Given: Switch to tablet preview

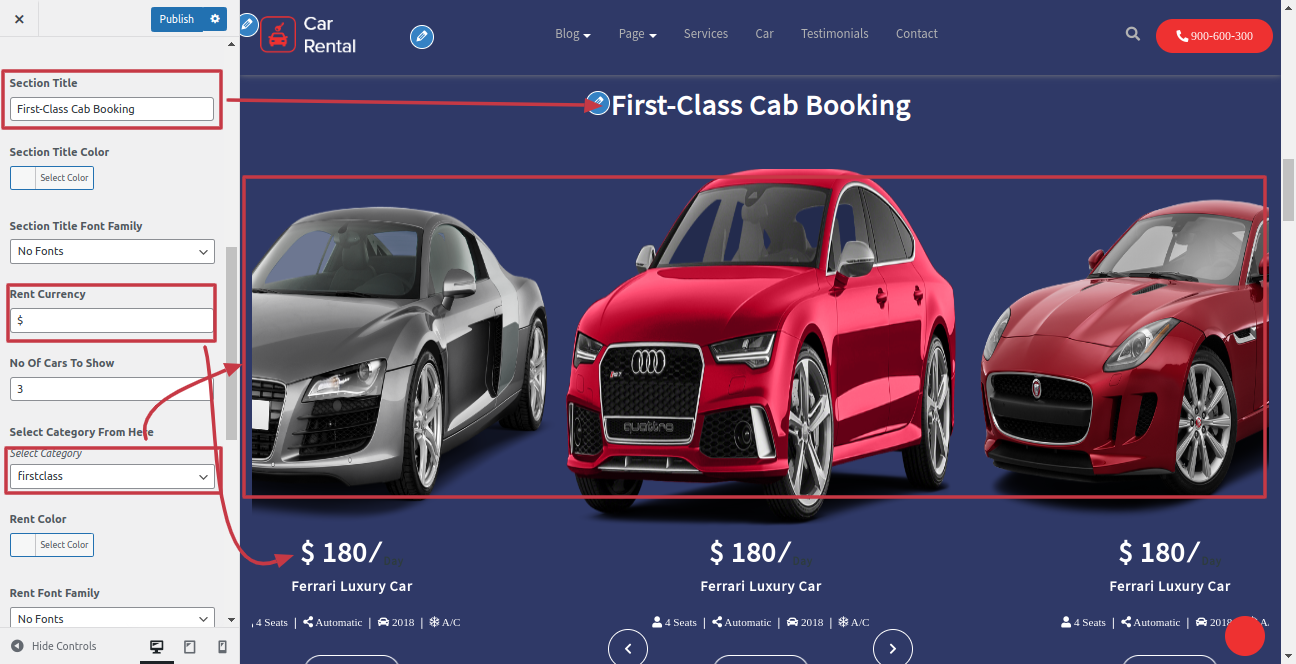Looking at the screenshot, I should [190, 646].
